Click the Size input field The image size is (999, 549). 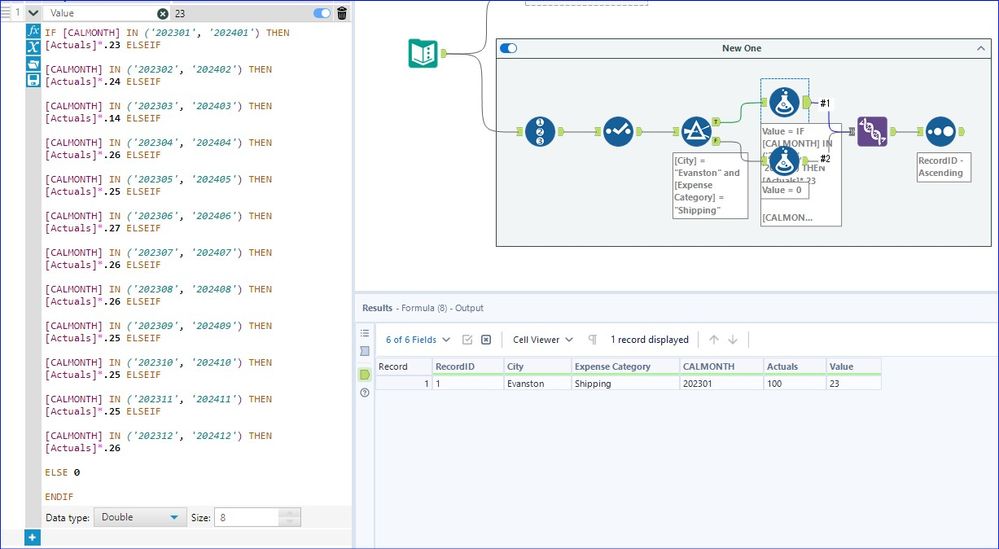coord(247,517)
